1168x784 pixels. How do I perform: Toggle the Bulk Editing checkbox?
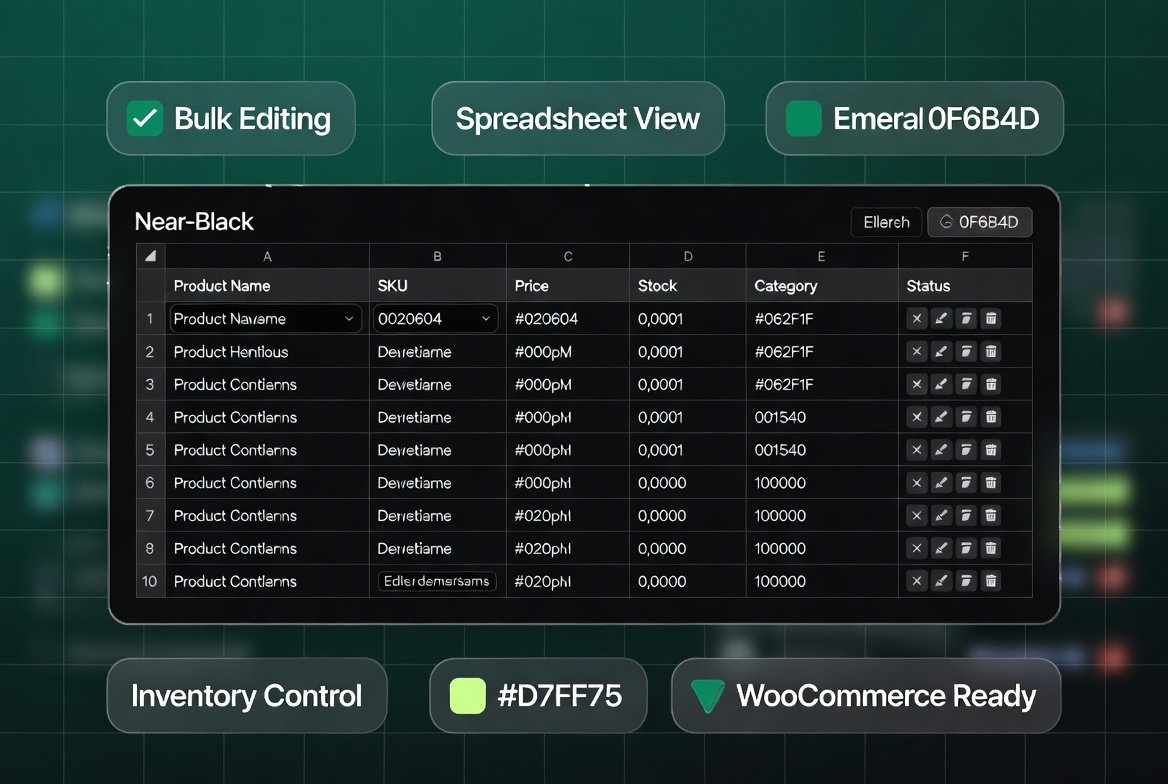[x=145, y=118]
